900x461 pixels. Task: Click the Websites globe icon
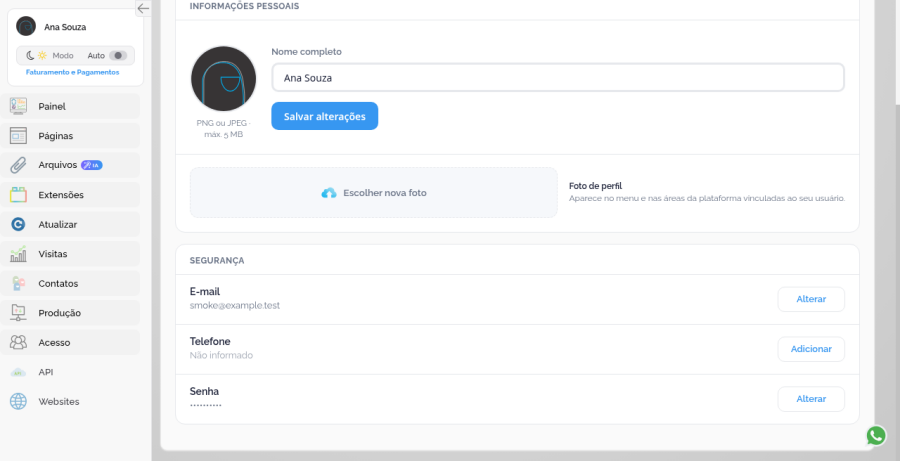click(18, 401)
